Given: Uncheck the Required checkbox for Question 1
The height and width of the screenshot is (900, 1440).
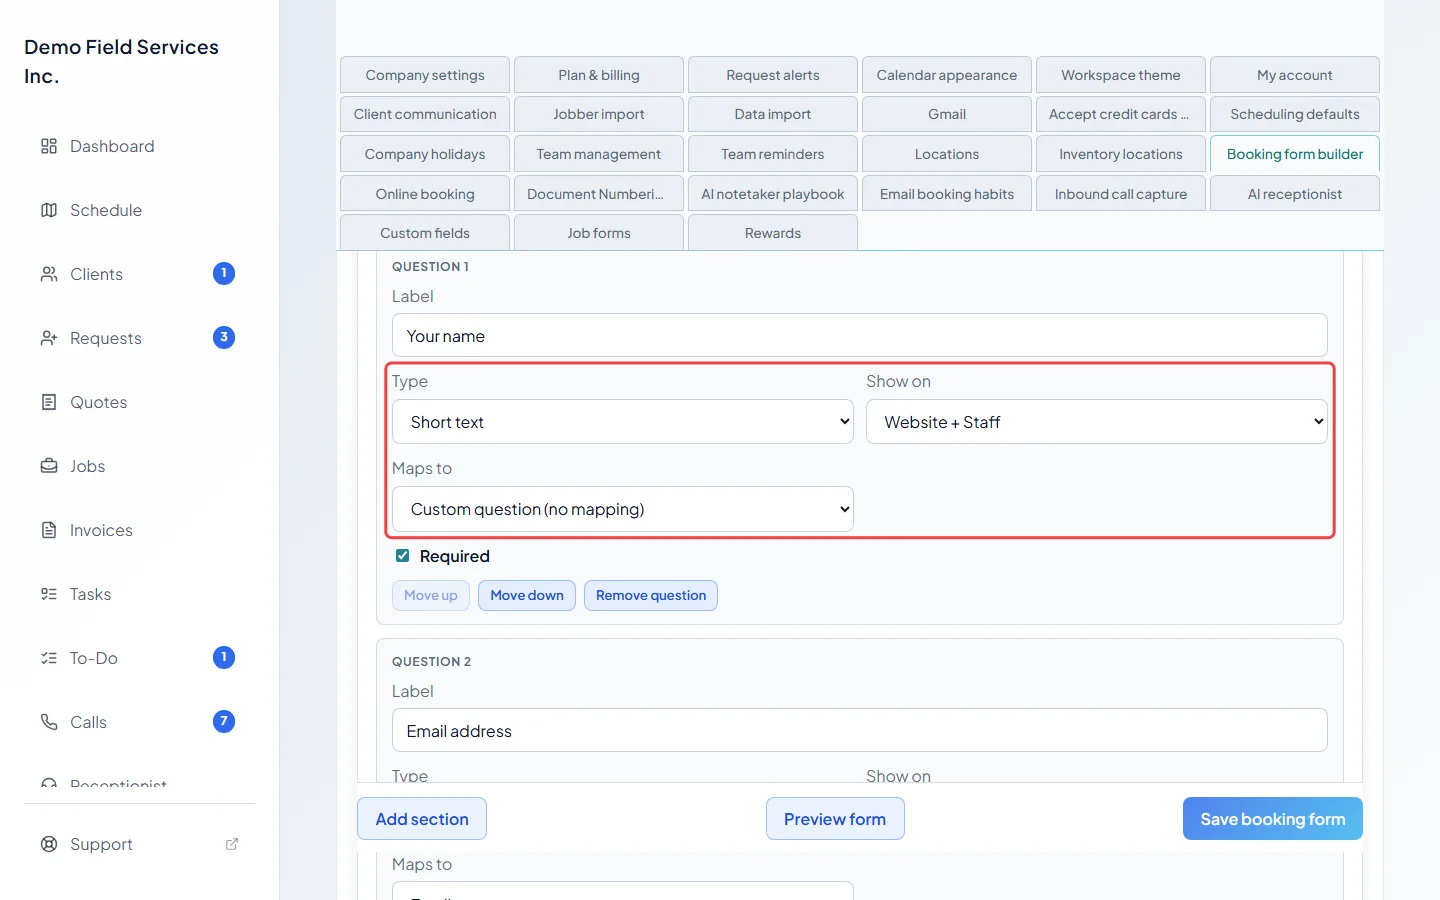Looking at the screenshot, I should click(402, 556).
